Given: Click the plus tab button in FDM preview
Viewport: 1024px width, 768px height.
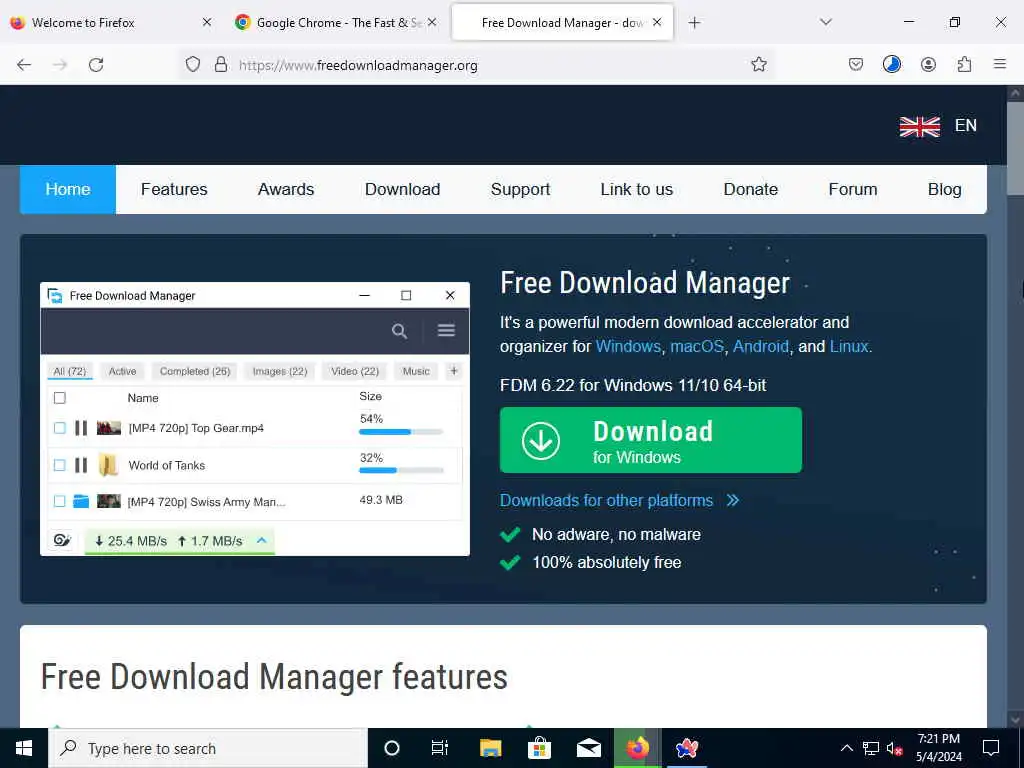Looking at the screenshot, I should [454, 371].
